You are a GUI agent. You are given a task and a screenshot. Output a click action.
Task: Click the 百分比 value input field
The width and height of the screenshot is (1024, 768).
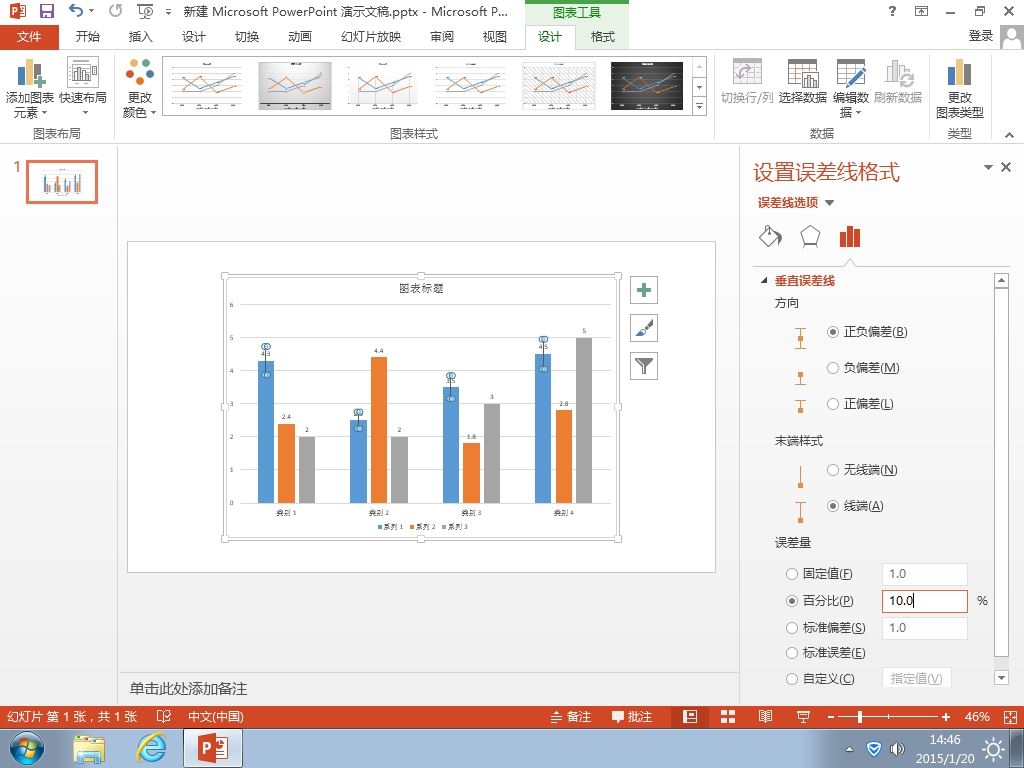tap(924, 601)
